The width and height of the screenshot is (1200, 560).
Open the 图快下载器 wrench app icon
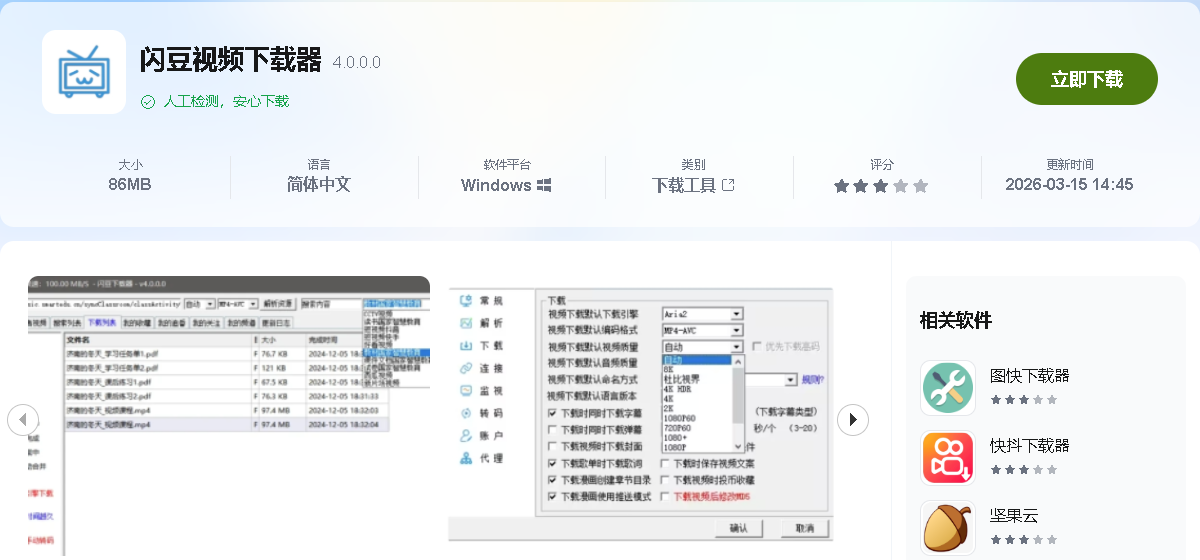point(948,388)
